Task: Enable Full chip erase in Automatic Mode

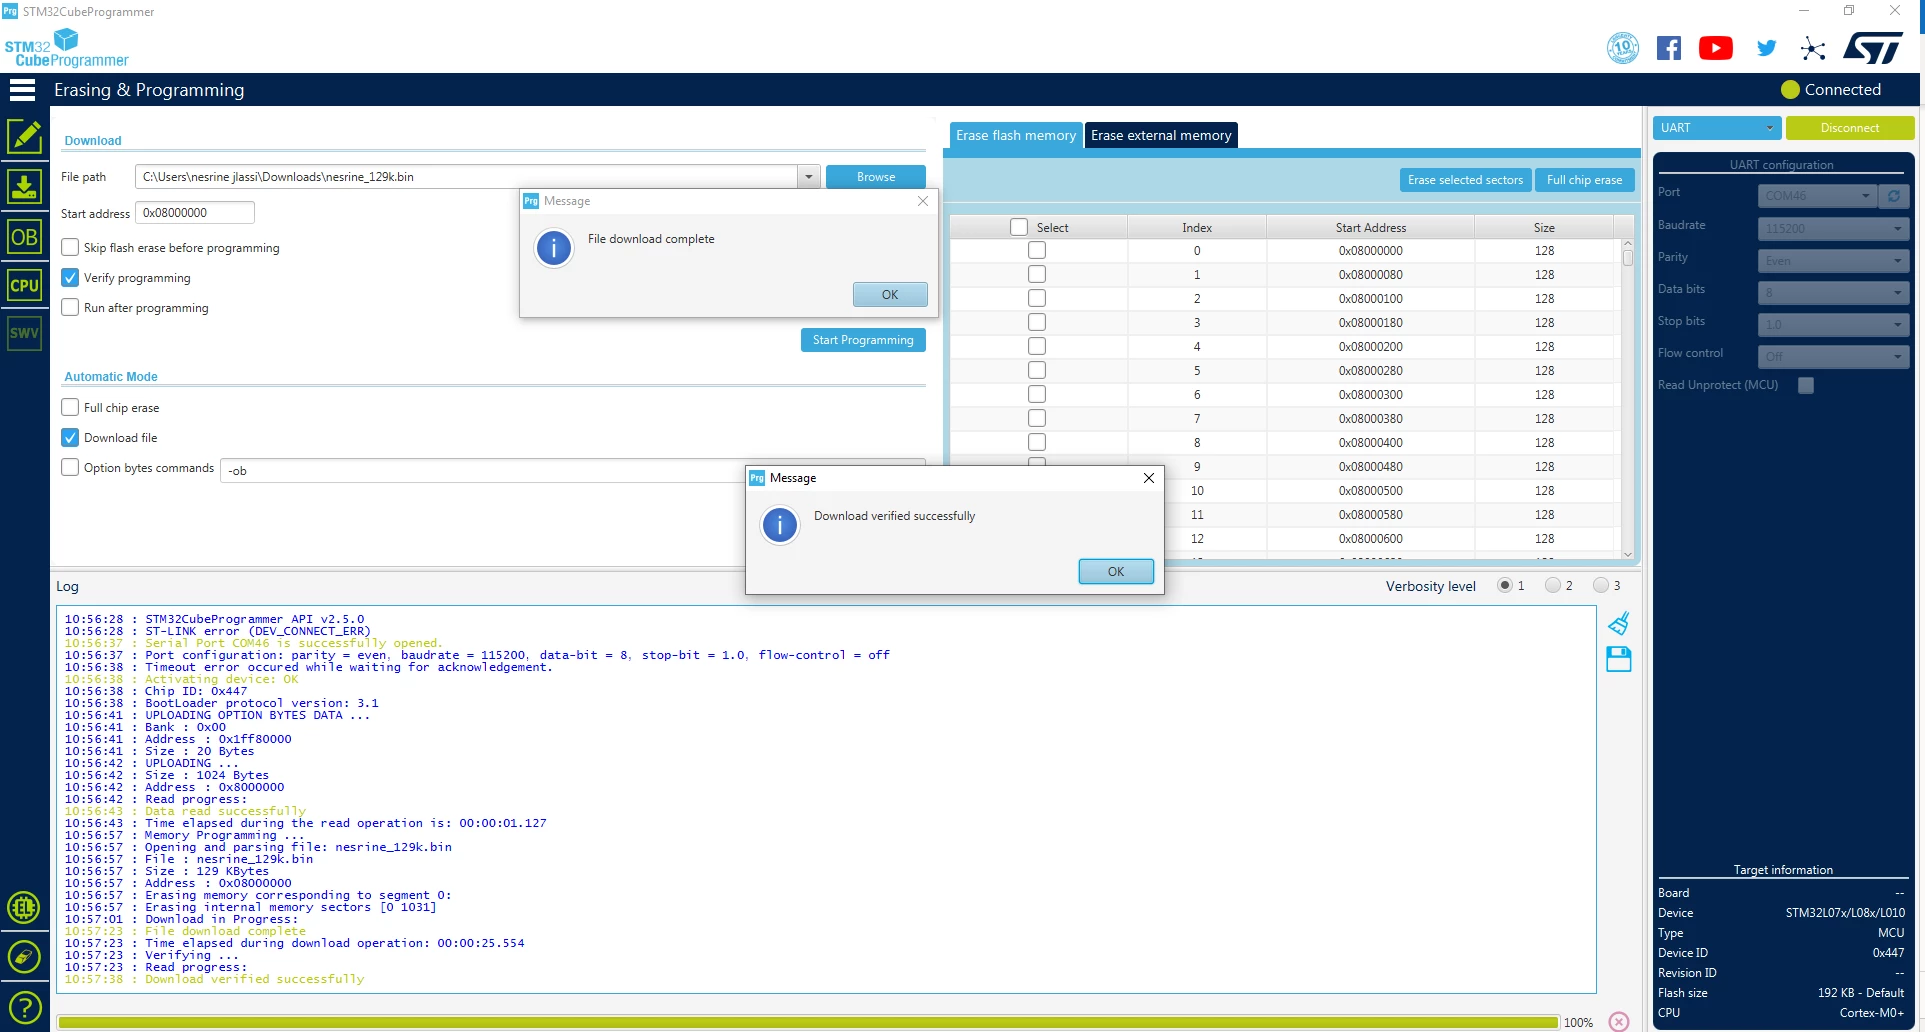Action: pyautogui.click(x=70, y=407)
